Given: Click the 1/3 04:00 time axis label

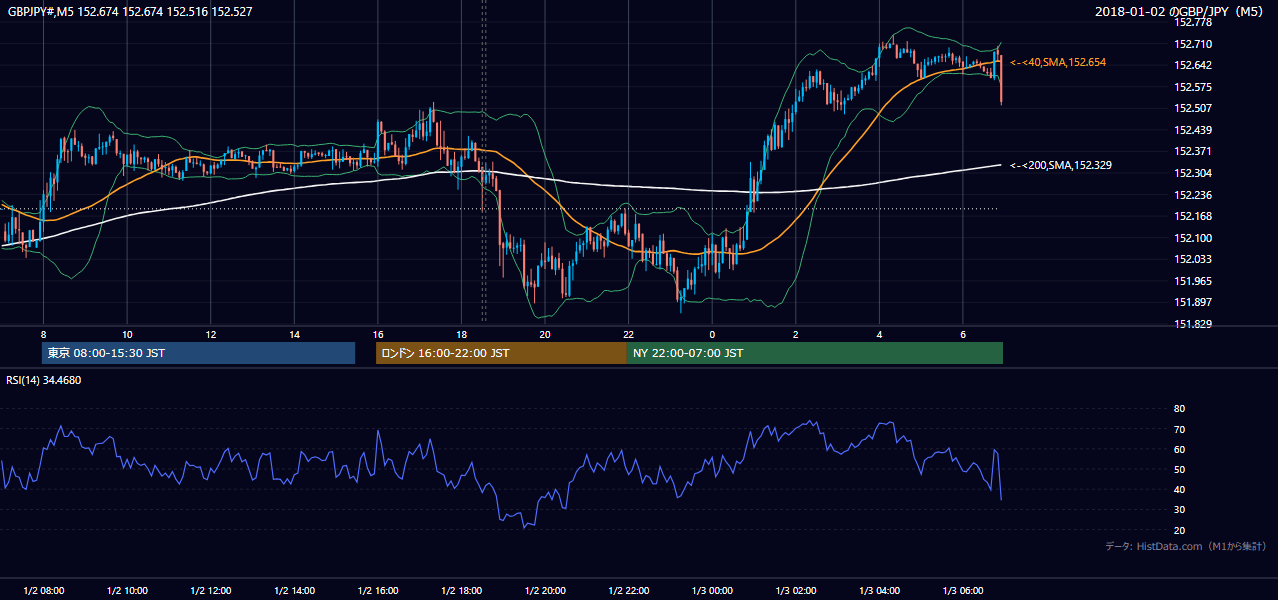Looking at the screenshot, I should [879, 591].
